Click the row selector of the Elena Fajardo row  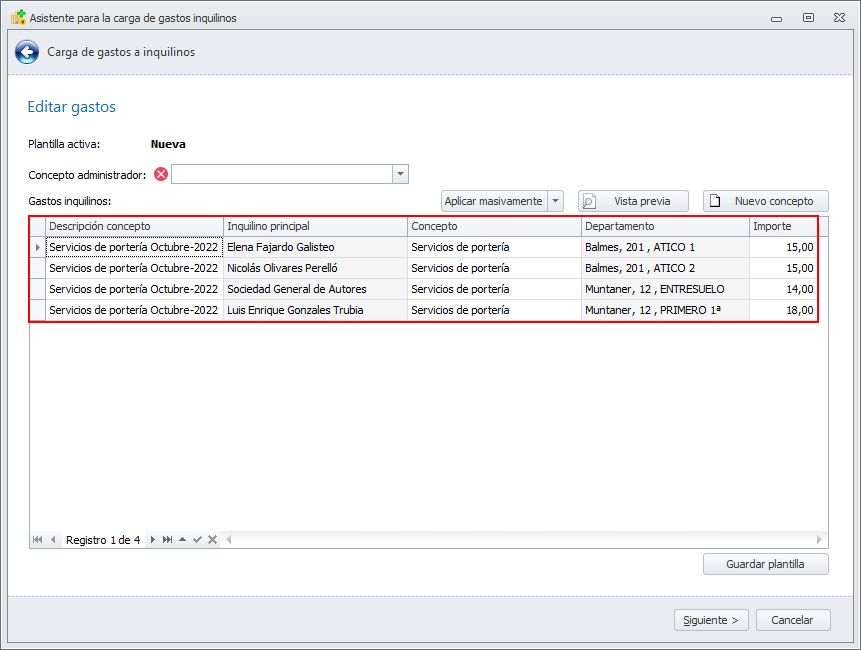37,247
